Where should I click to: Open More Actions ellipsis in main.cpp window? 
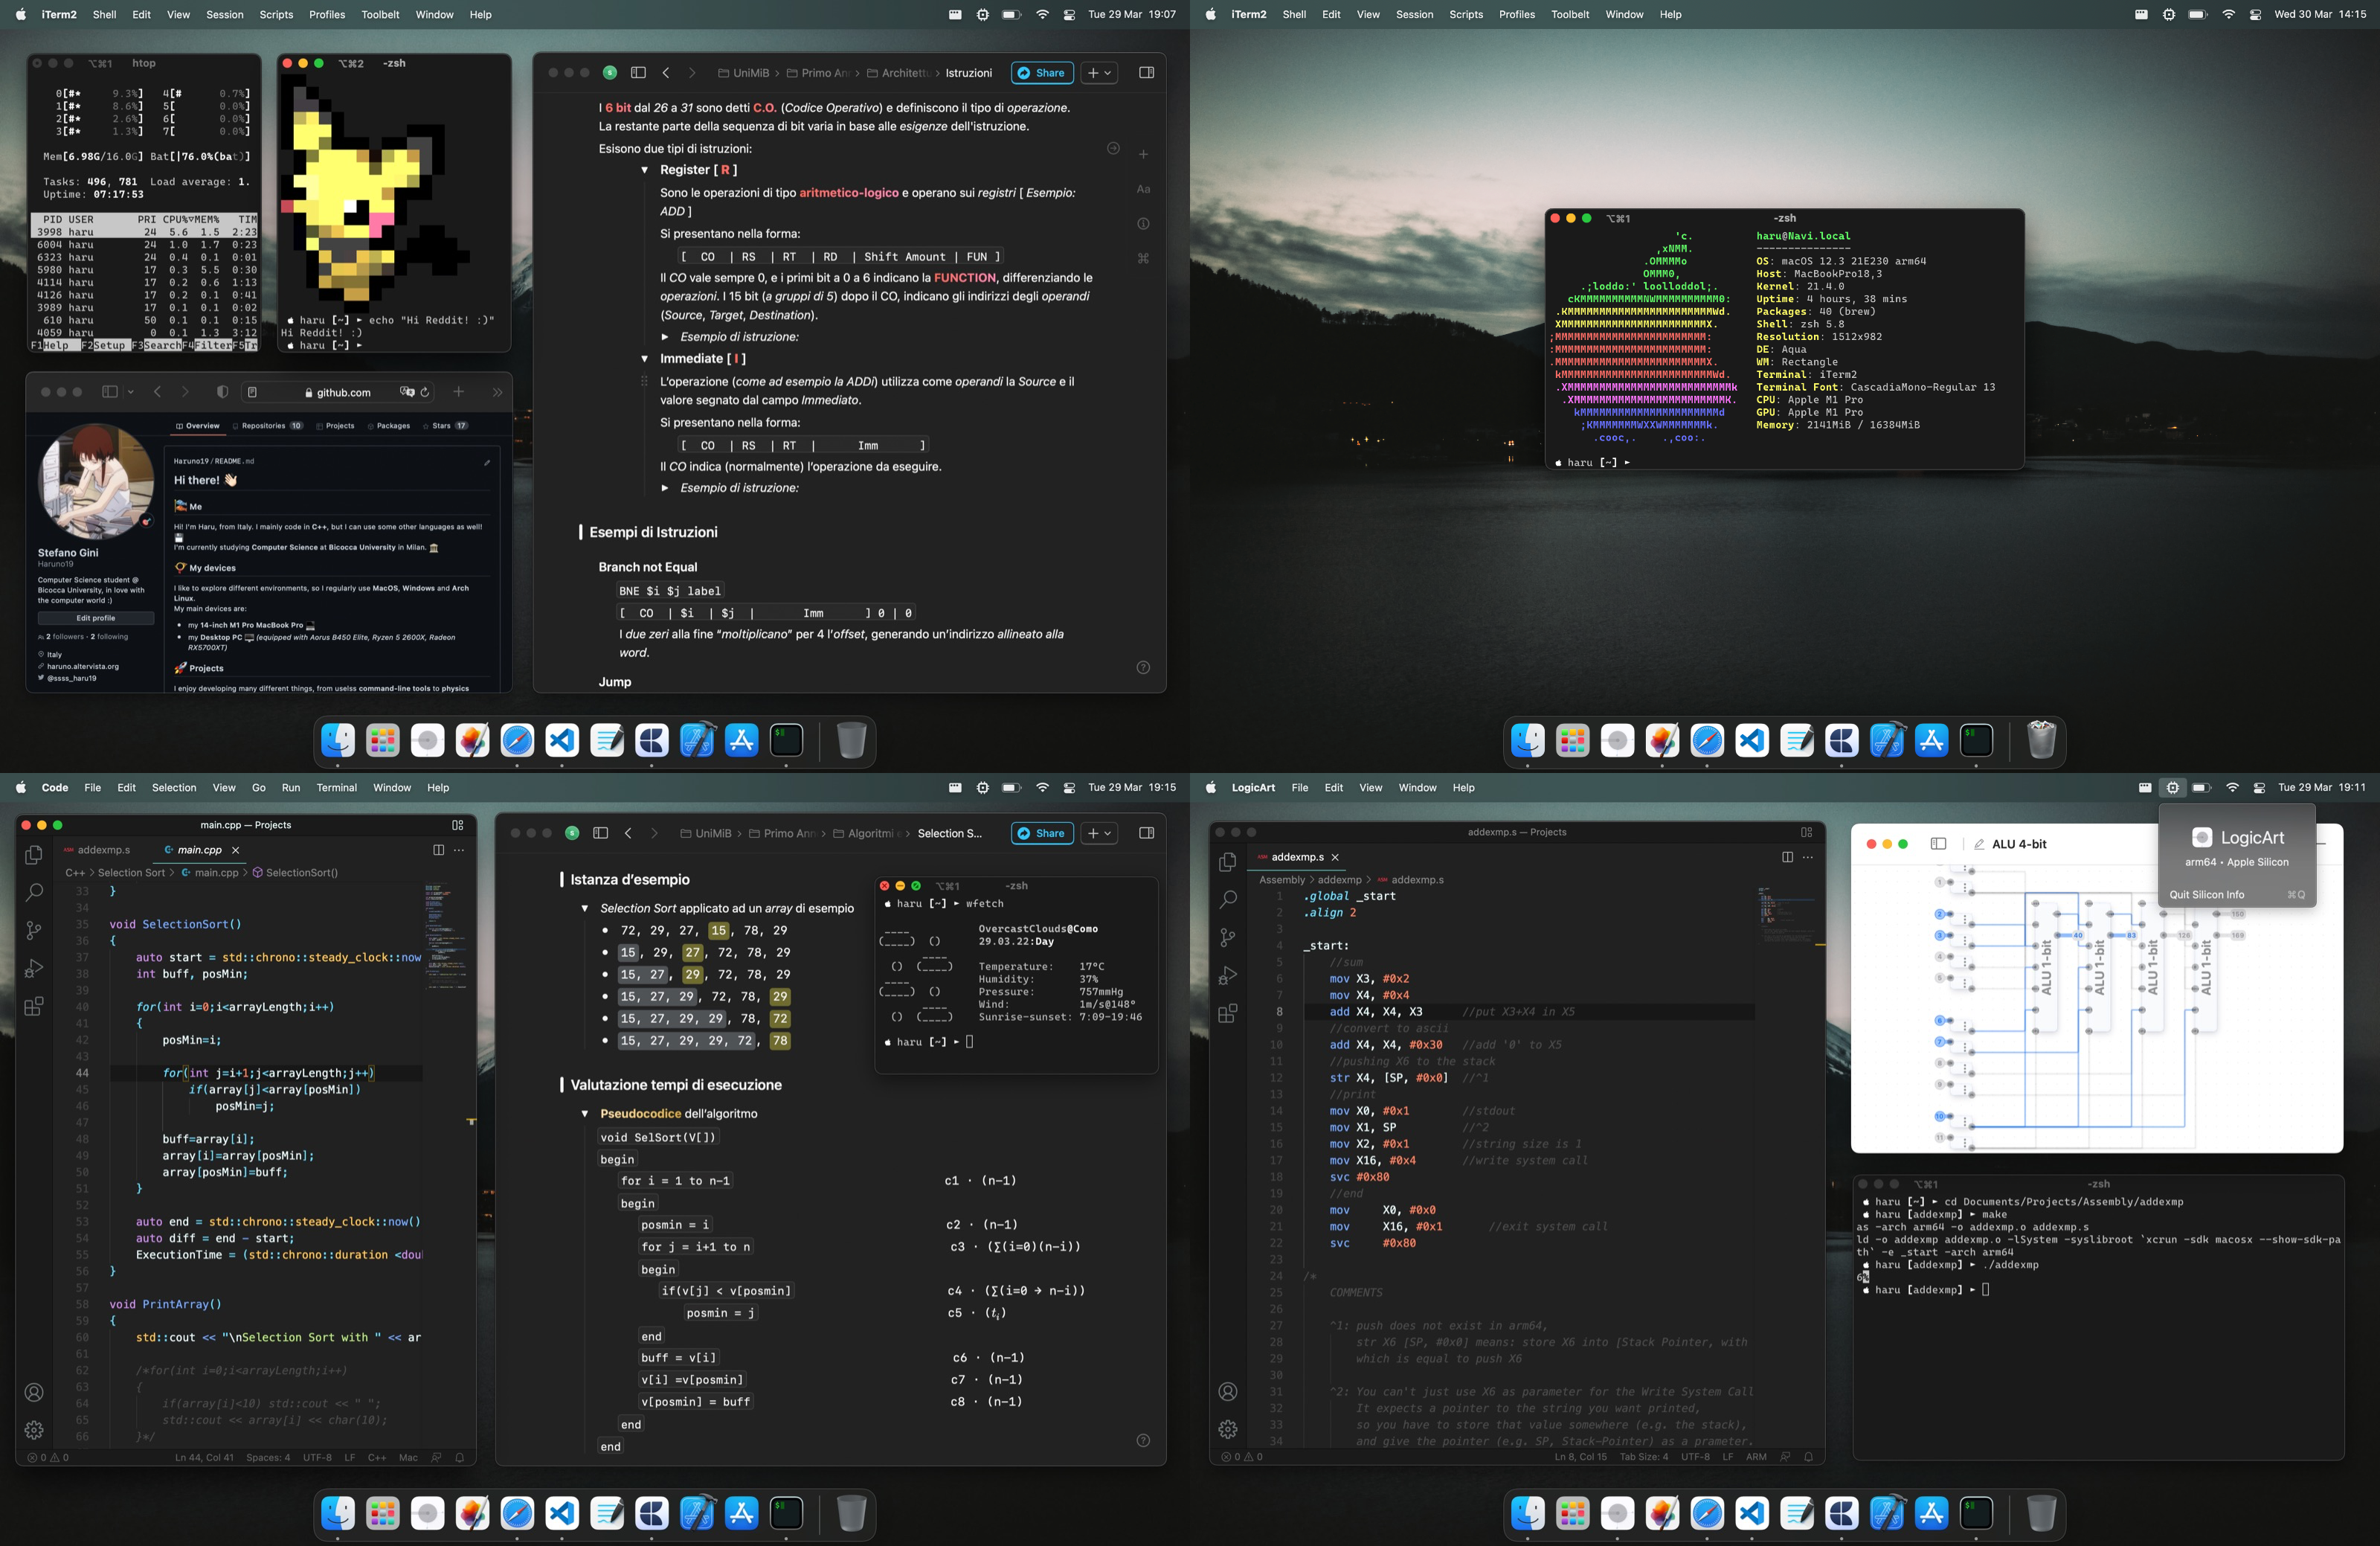tap(459, 850)
